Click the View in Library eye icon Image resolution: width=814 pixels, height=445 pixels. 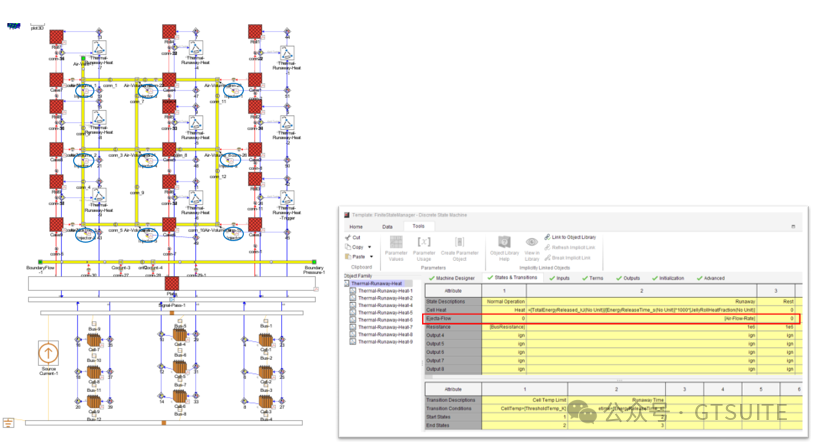(x=532, y=242)
